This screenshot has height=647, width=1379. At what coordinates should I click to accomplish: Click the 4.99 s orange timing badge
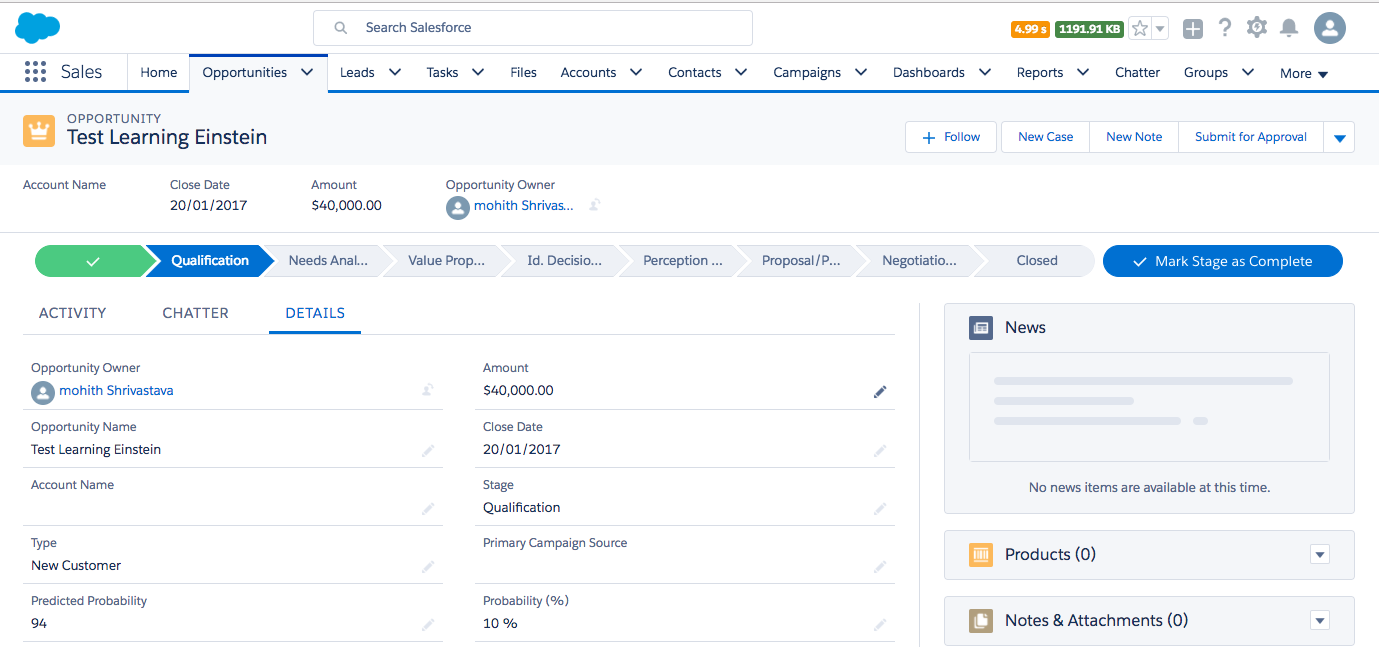pyautogui.click(x=1030, y=29)
